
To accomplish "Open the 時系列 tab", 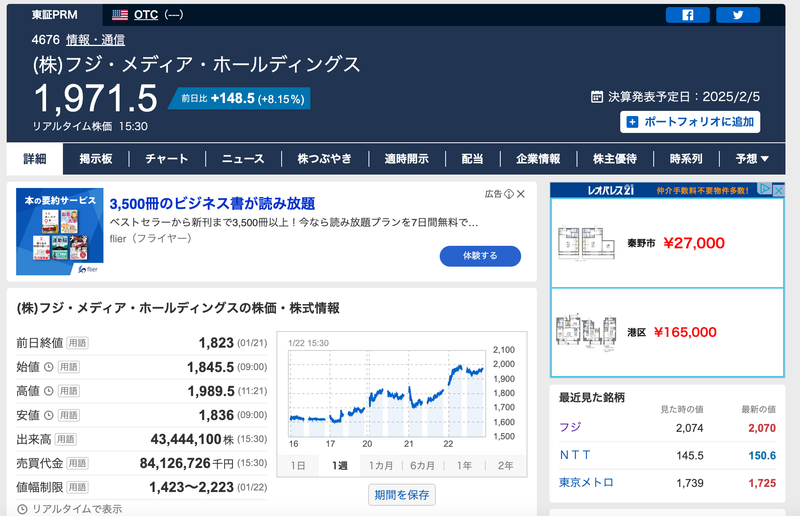I will click(x=686, y=159).
